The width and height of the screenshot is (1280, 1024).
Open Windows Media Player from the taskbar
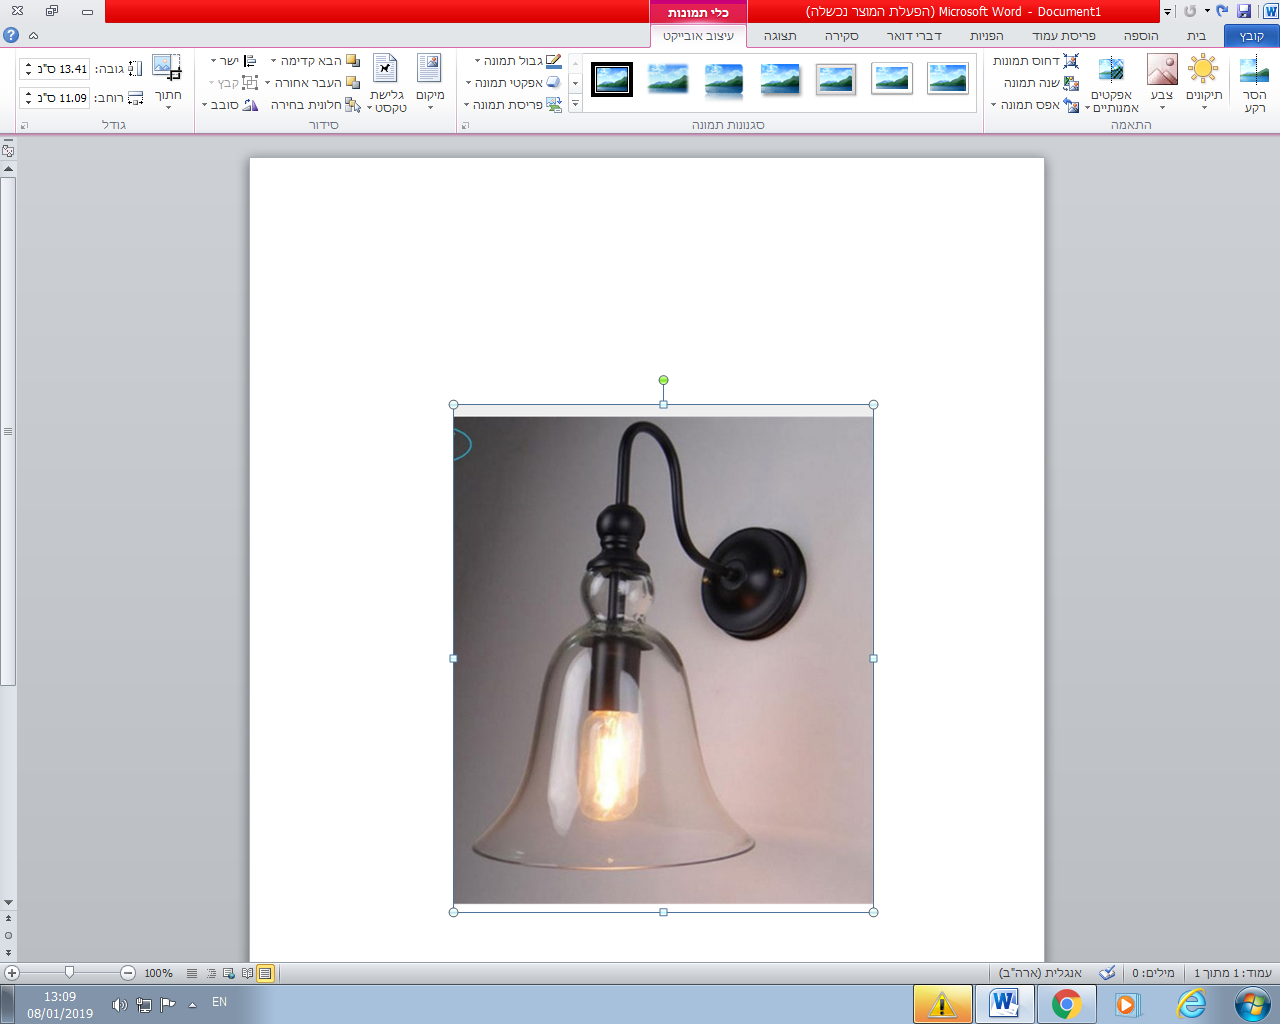tap(1127, 1004)
